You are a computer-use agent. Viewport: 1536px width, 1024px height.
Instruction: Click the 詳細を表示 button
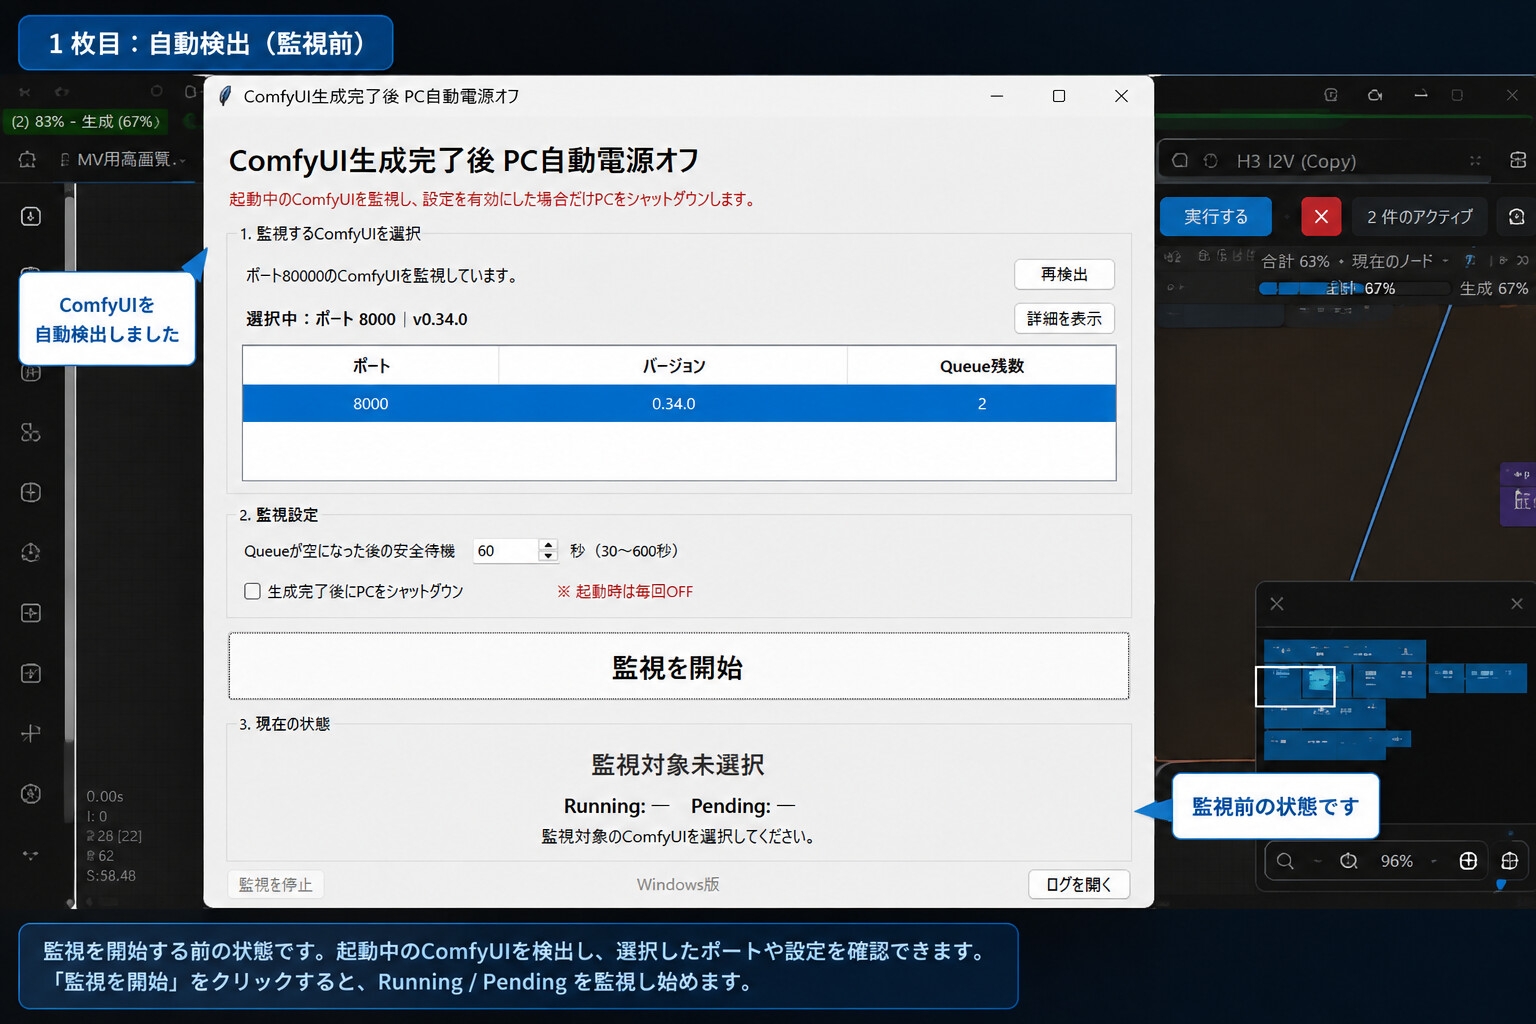[x=1064, y=318]
